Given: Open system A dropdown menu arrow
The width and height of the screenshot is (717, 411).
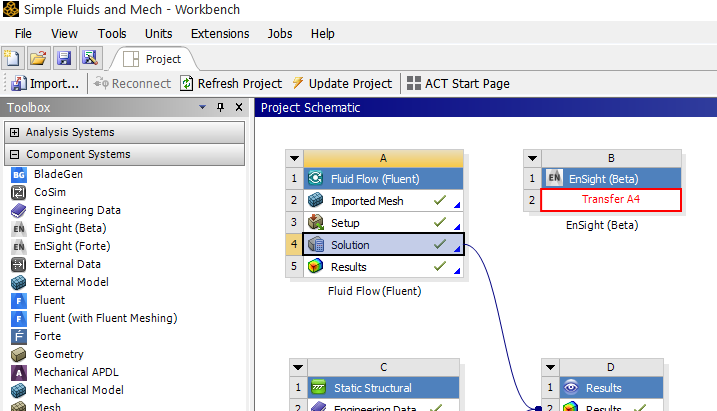Looking at the screenshot, I should pos(294,158).
